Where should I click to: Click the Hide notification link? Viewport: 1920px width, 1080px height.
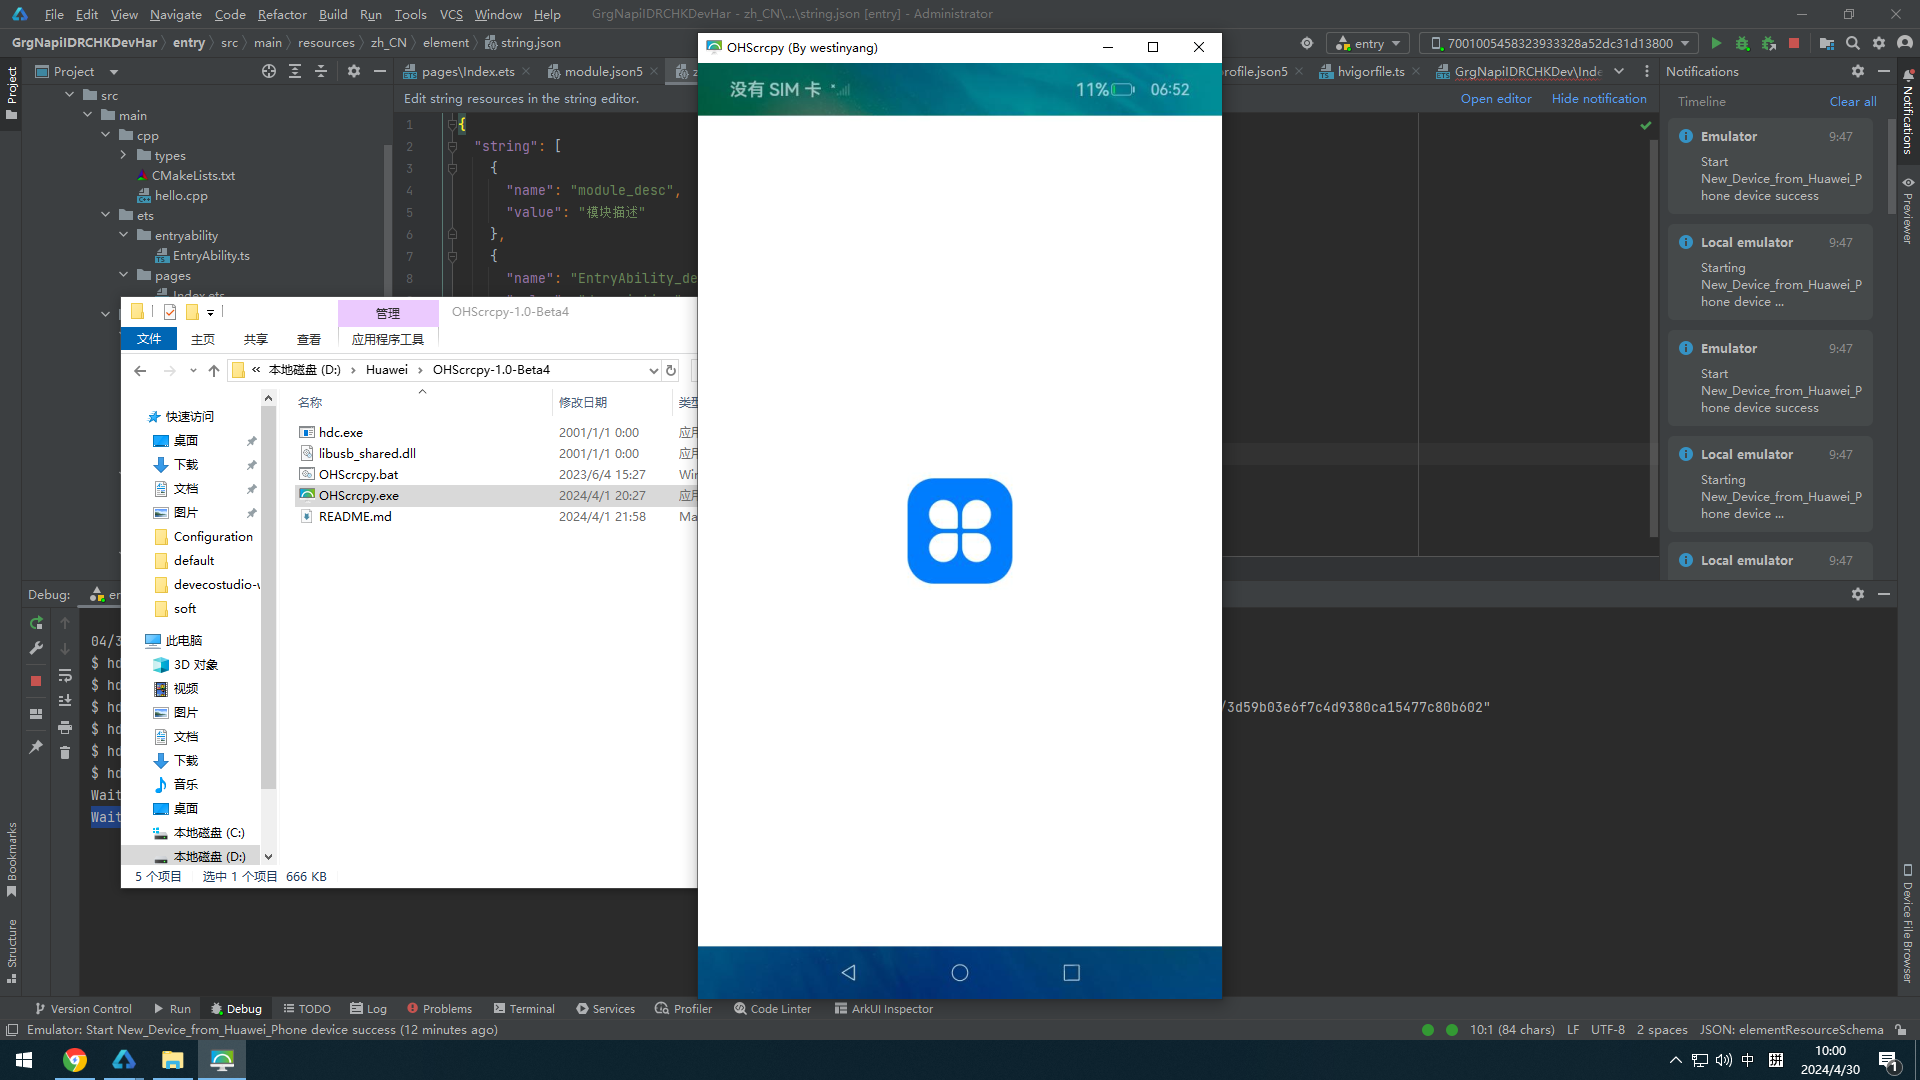[x=1599, y=98]
